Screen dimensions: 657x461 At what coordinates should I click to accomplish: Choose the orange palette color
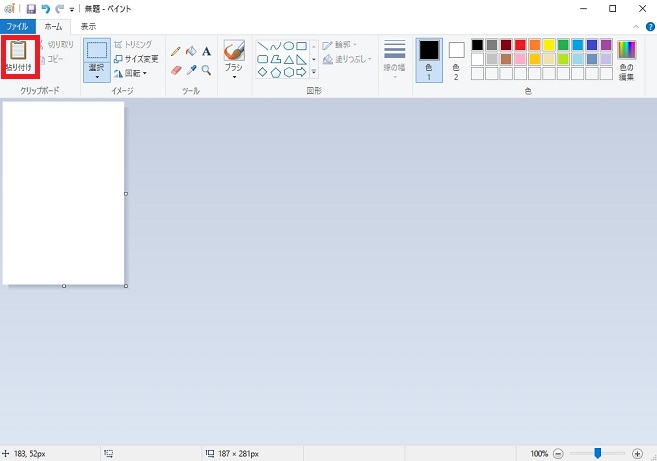(x=535, y=45)
